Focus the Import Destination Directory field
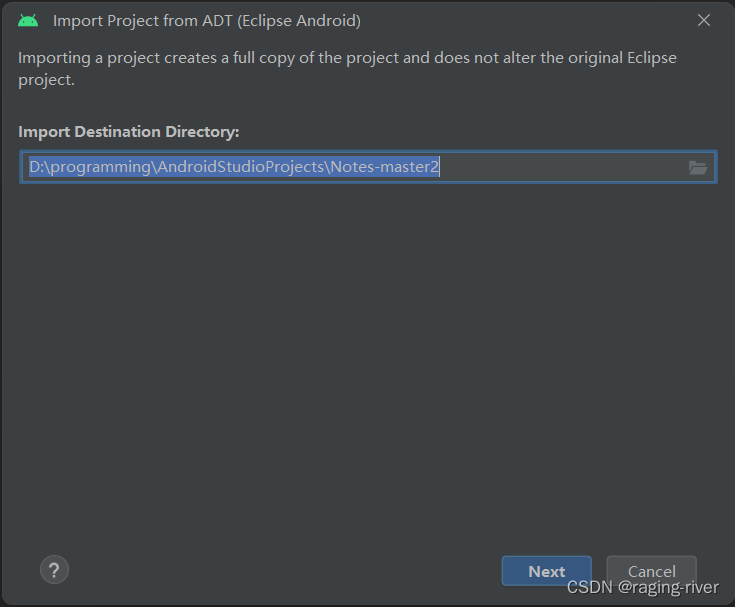 368,167
